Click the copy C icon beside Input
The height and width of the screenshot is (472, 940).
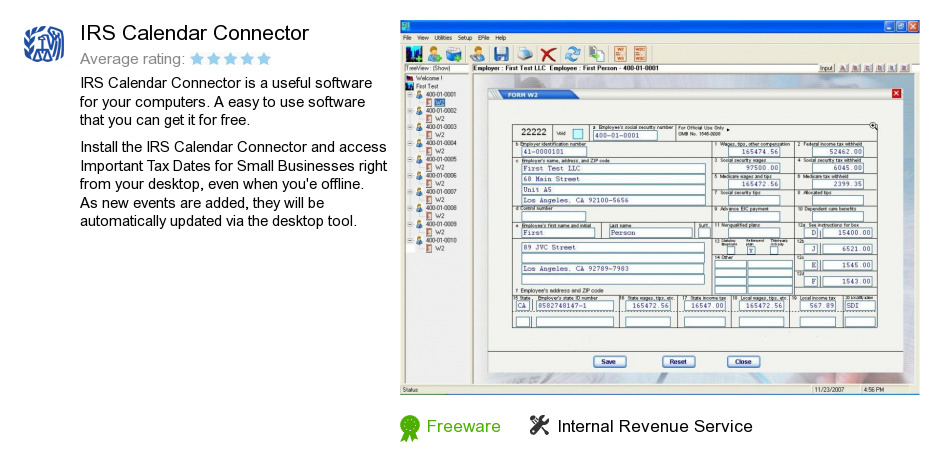click(x=868, y=68)
